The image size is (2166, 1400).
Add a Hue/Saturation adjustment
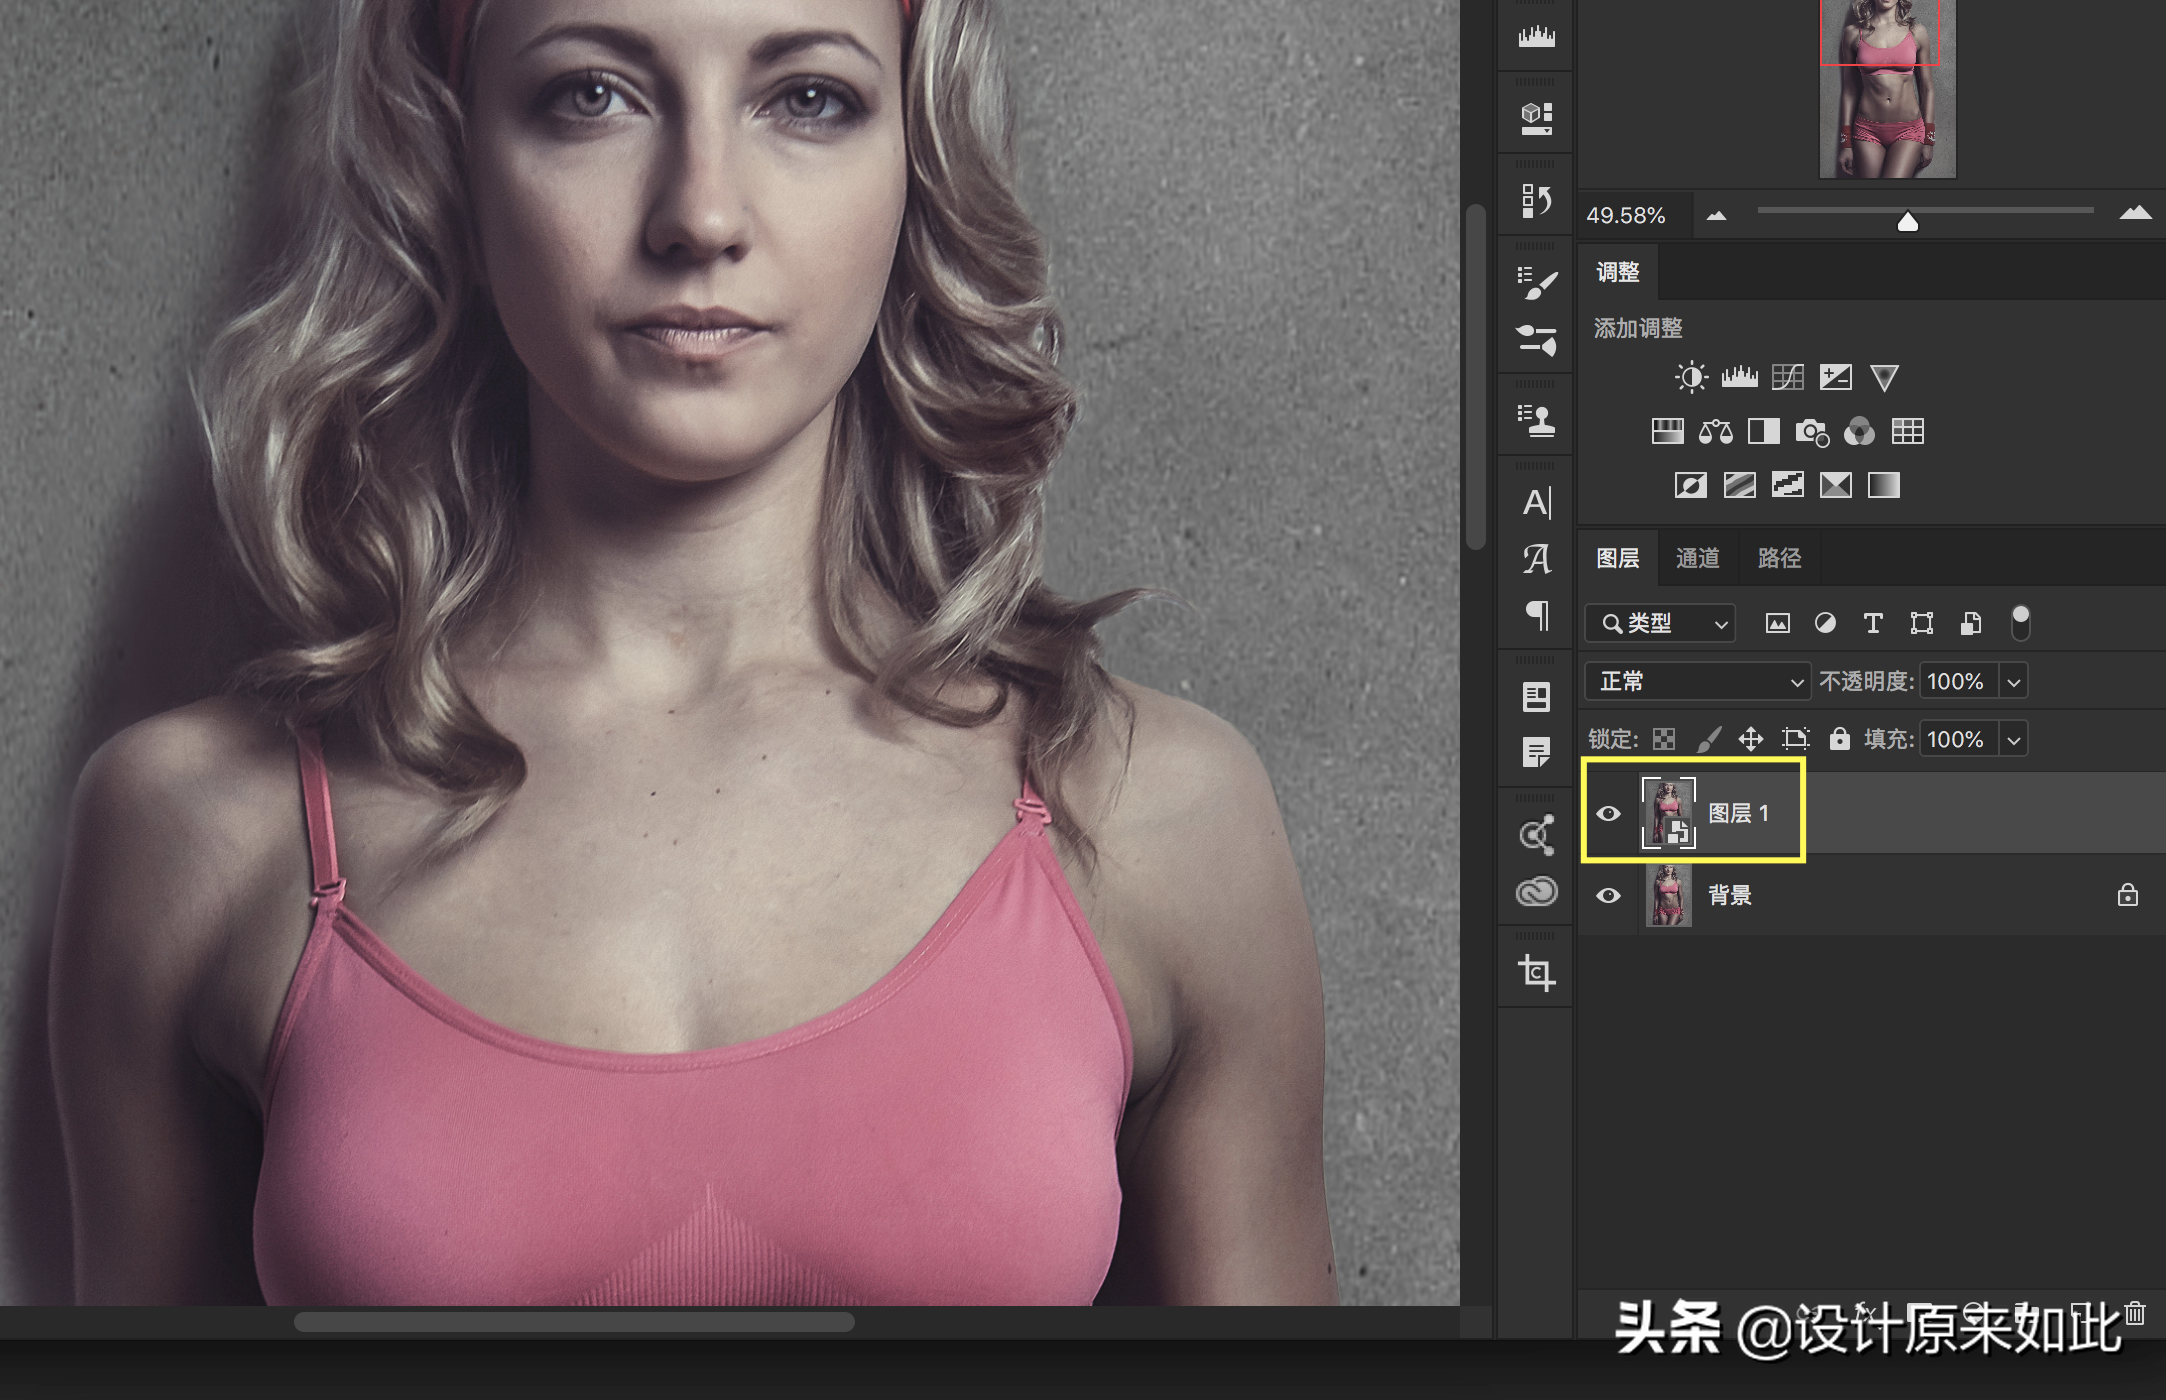click(x=1667, y=431)
